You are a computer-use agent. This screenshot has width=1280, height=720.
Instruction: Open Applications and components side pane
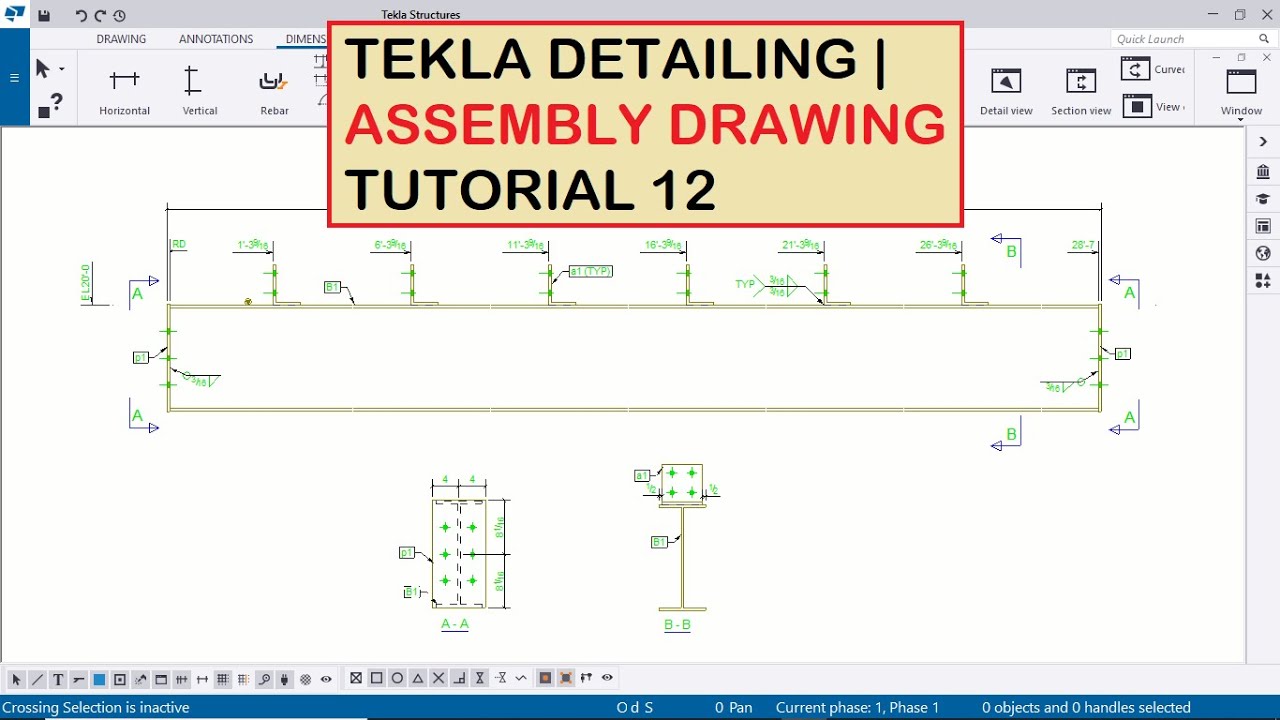click(x=1263, y=172)
